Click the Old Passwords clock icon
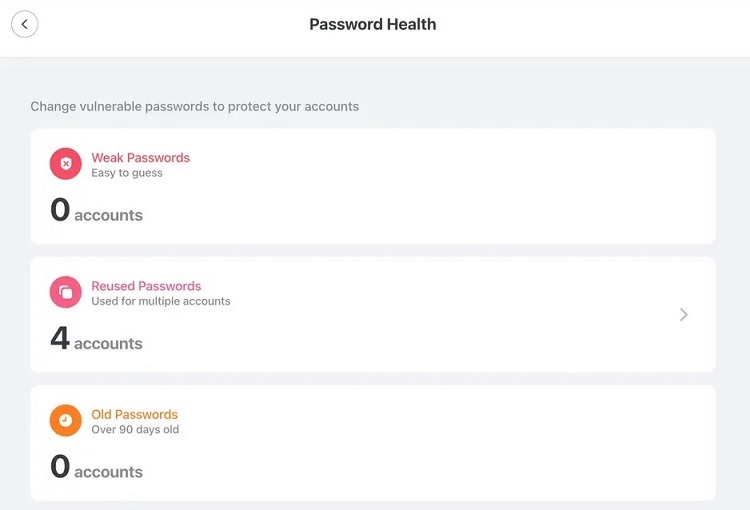This screenshot has width=750, height=510. pyautogui.click(x=66, y=421)
